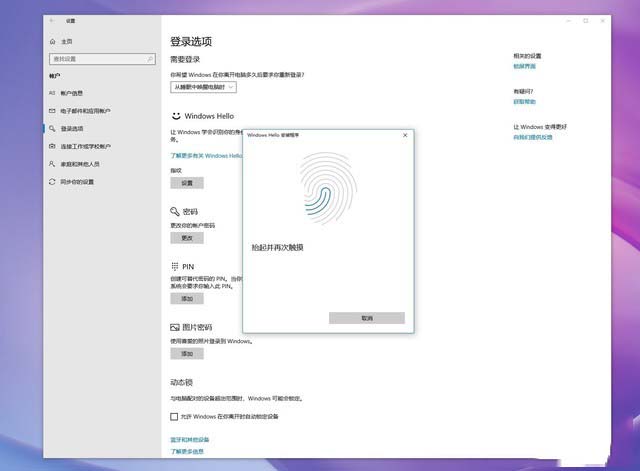
Task: Open the 获取帮助 get help link
Action: tap(524, 102)
